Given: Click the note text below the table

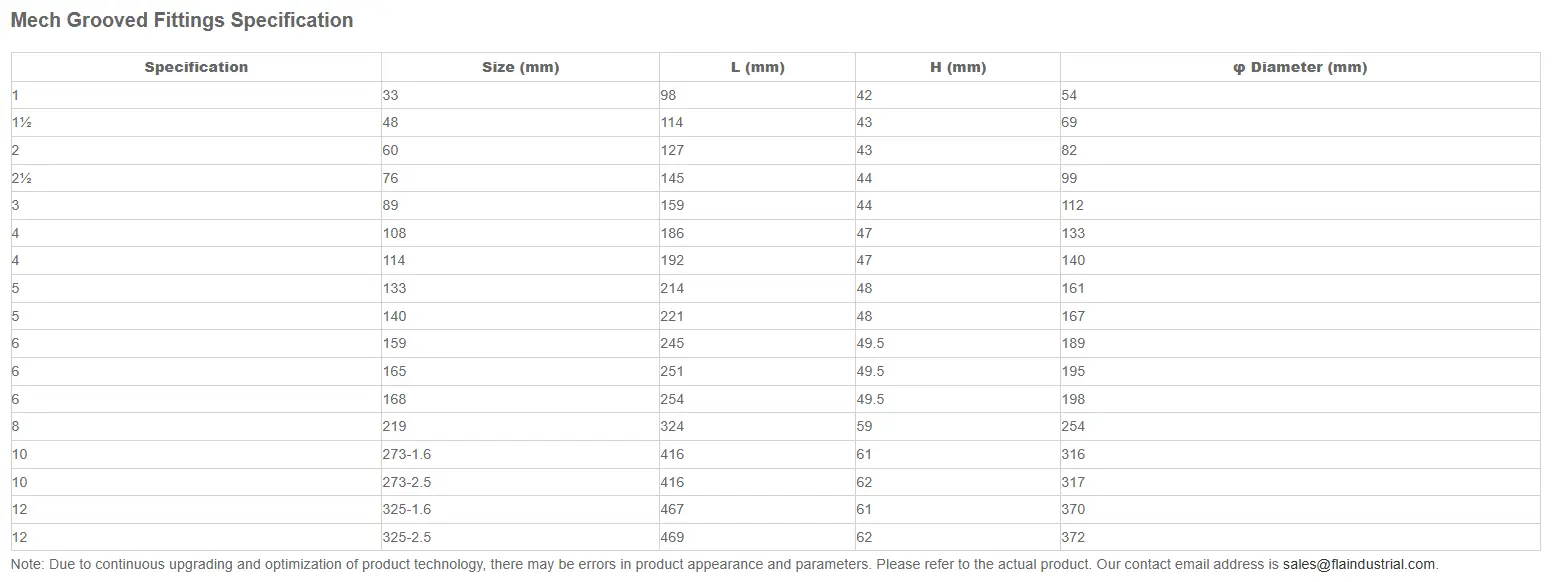Looking at the screenshot, I should [x=724, y=564].
